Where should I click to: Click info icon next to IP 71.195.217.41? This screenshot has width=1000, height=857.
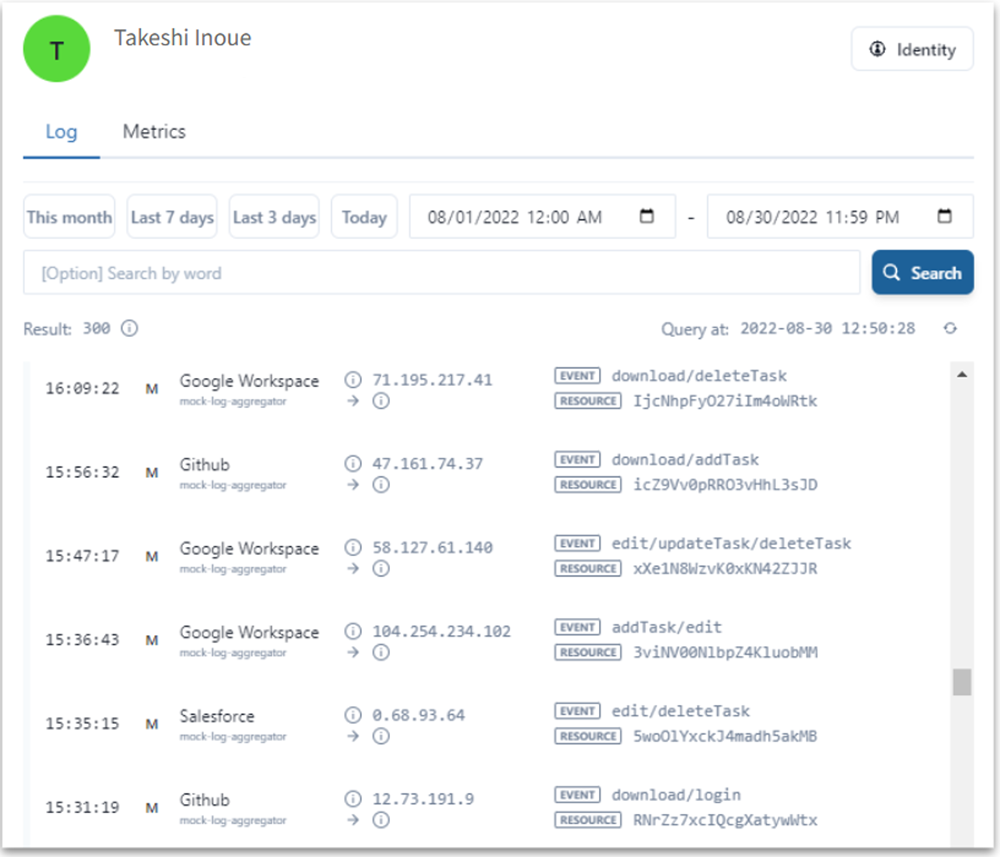[x=352, y=380]
